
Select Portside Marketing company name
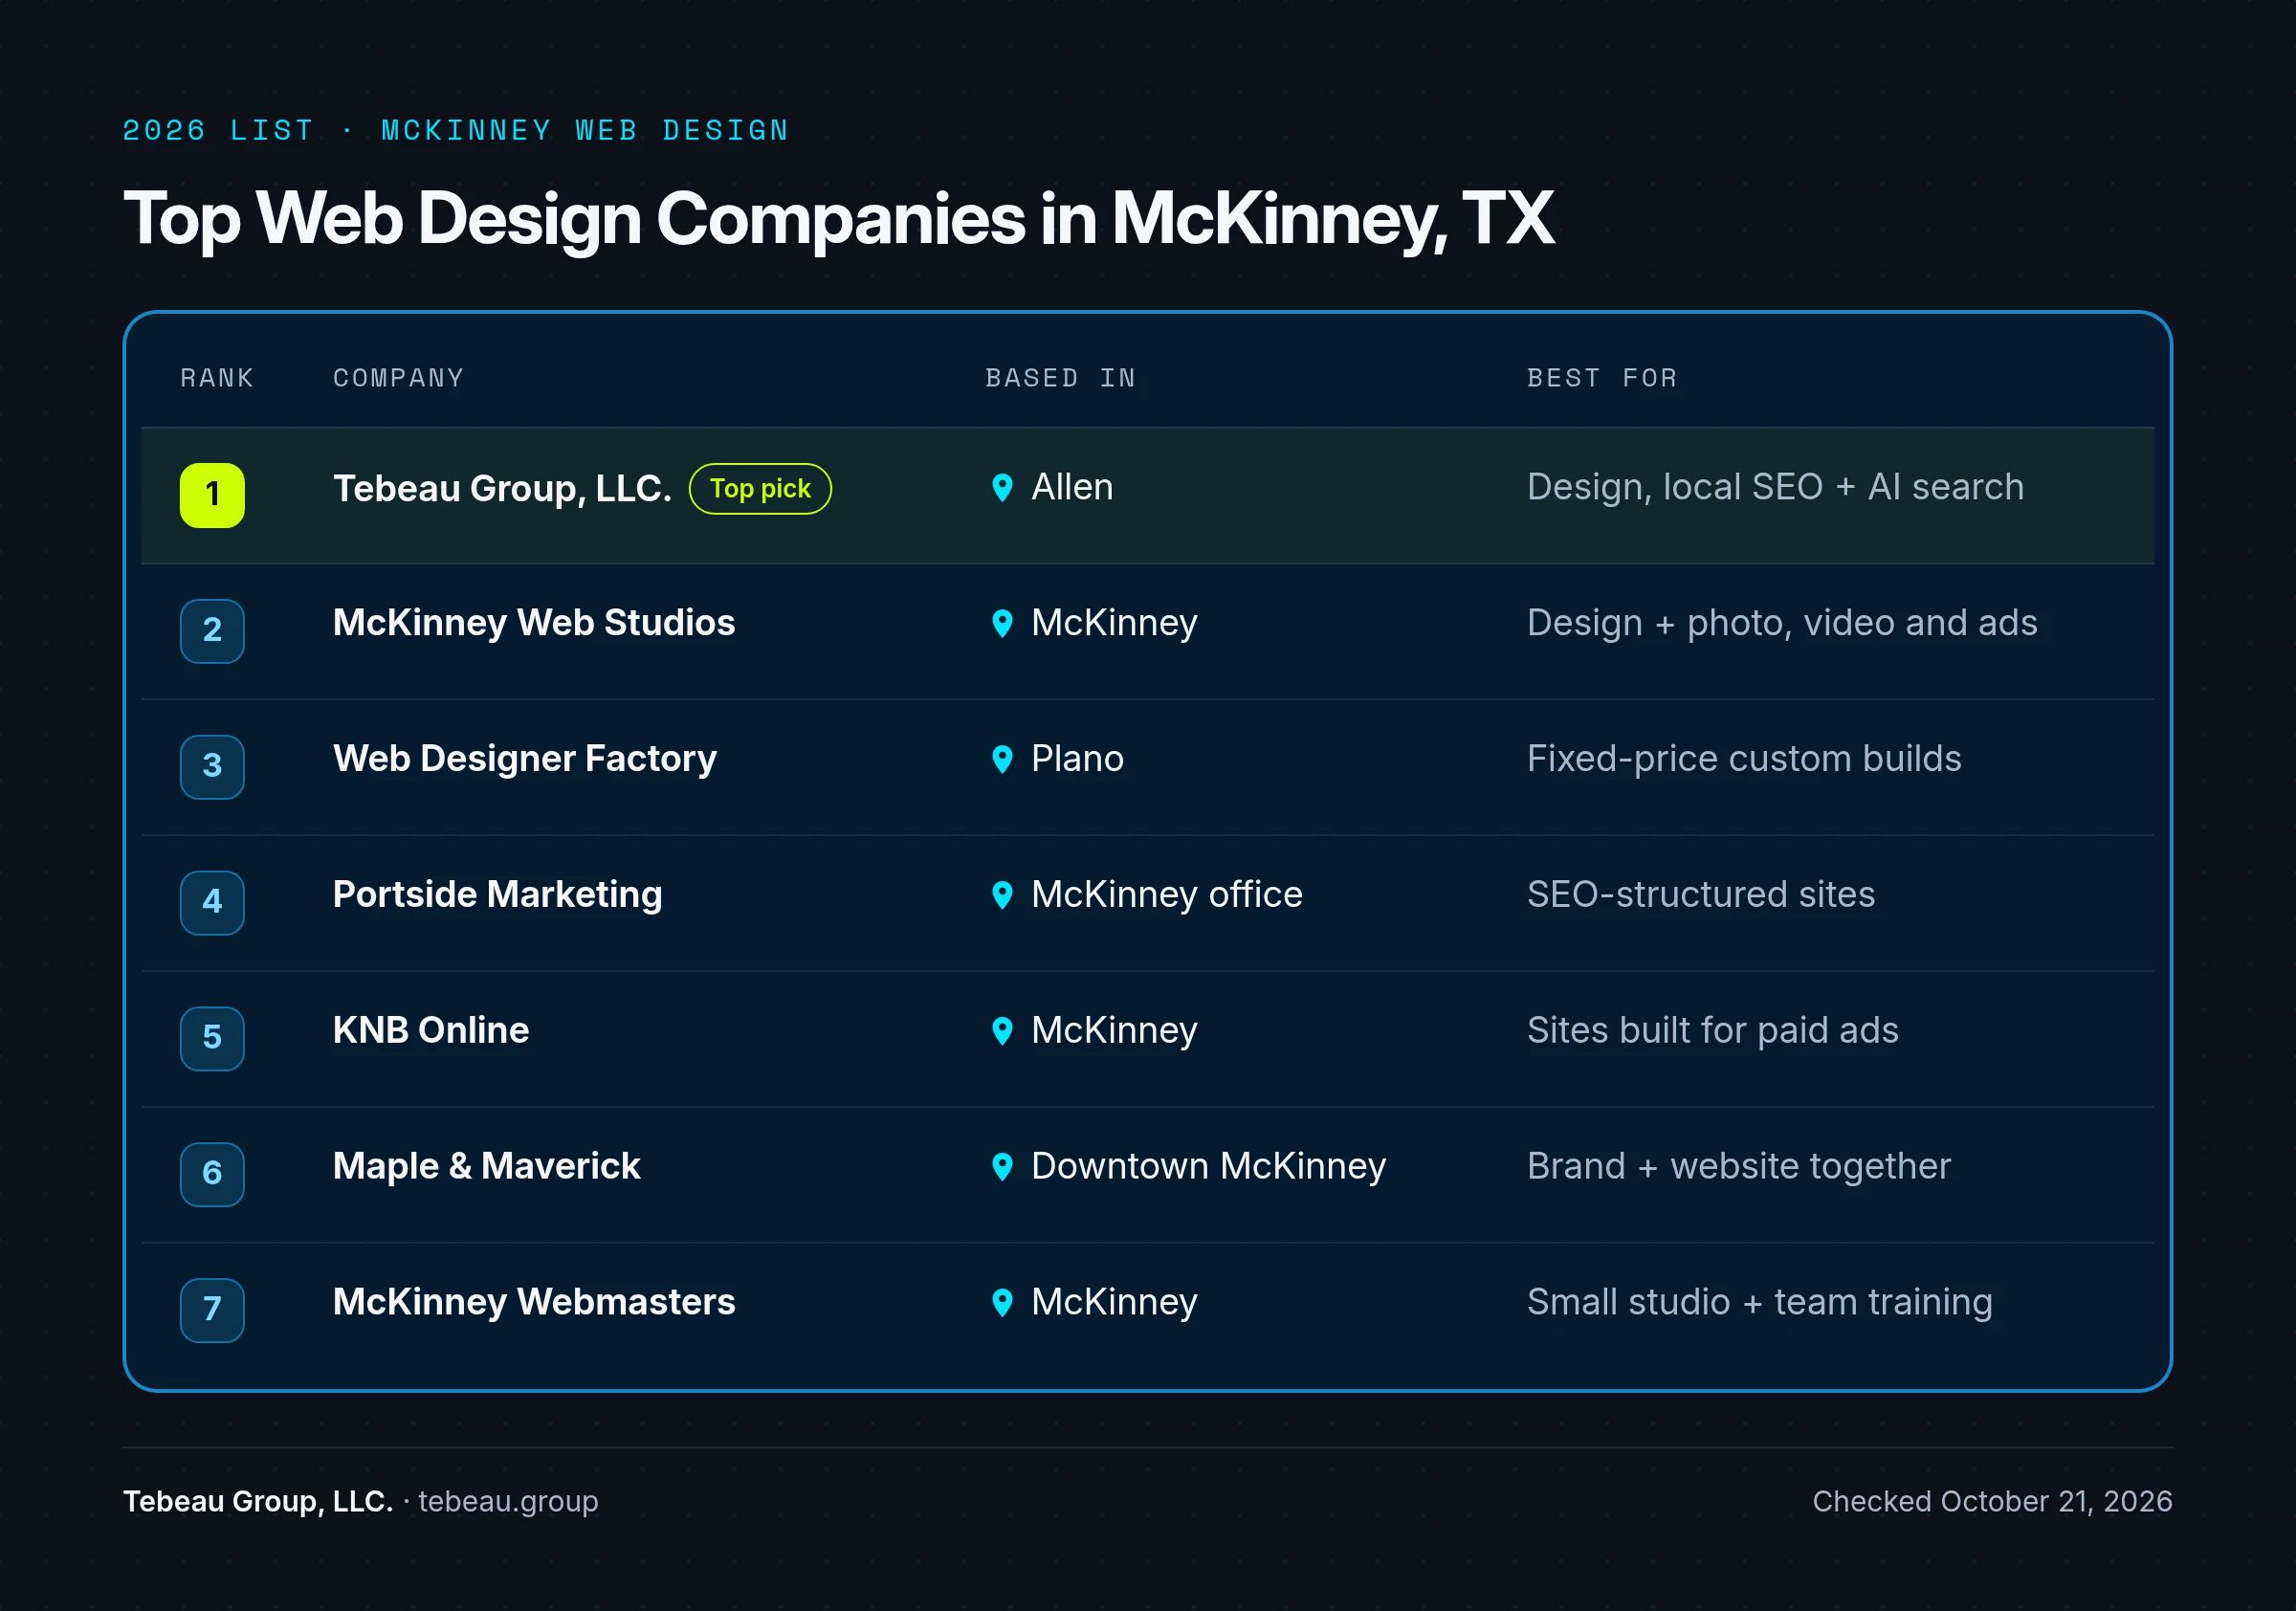tap(497, 895)
